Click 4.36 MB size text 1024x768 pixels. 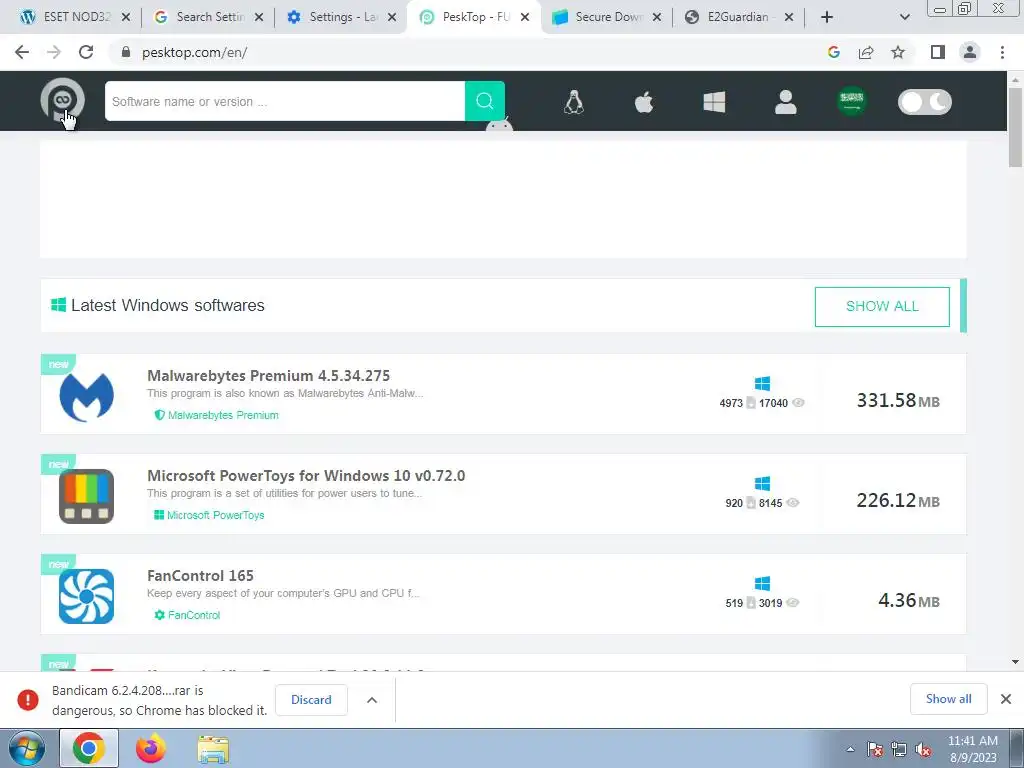coord(909,600)
